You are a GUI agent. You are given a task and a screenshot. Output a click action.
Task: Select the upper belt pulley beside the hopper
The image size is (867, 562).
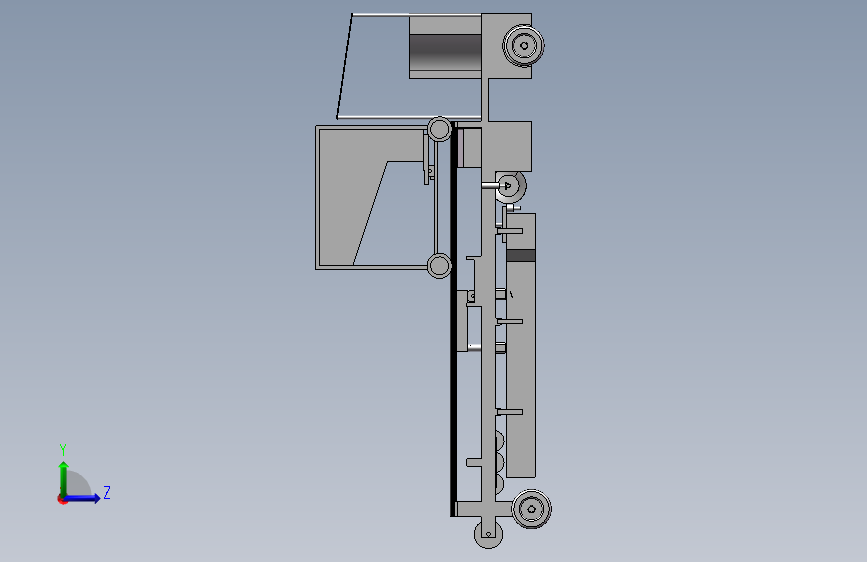440,129
